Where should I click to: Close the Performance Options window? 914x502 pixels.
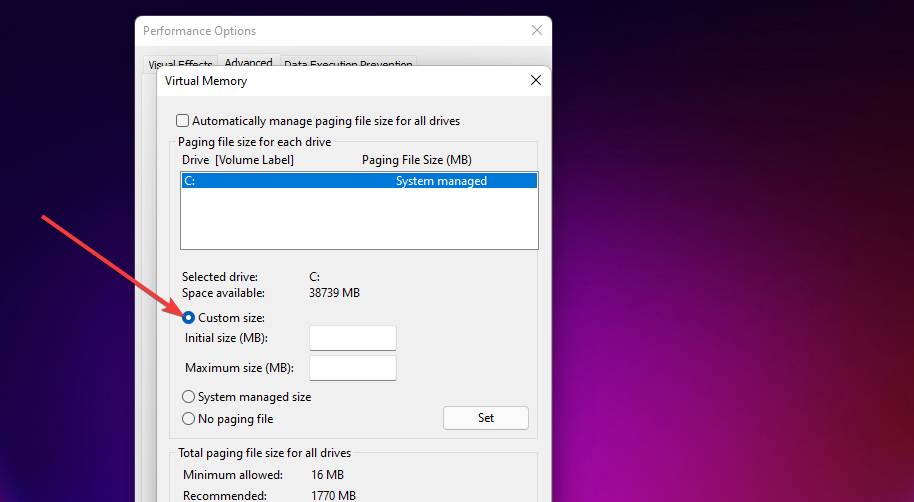click(537, 31)
